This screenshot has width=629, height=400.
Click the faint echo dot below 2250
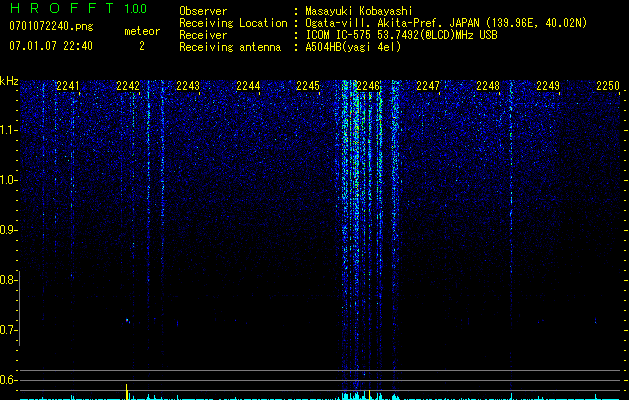595,321
